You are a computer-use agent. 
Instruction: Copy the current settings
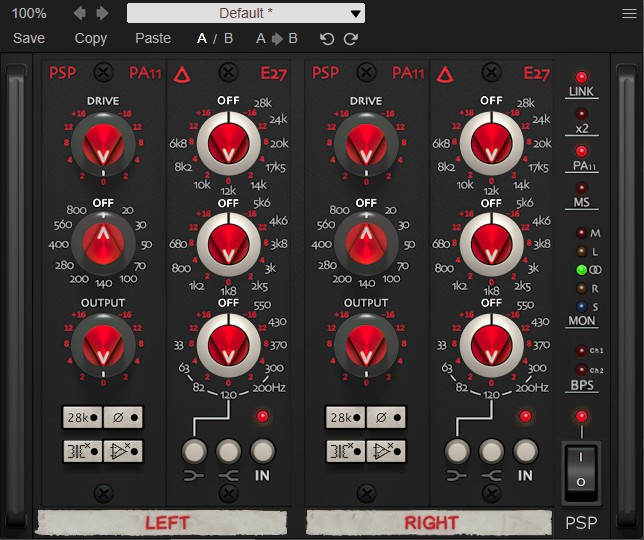click(x=91, y=38)
